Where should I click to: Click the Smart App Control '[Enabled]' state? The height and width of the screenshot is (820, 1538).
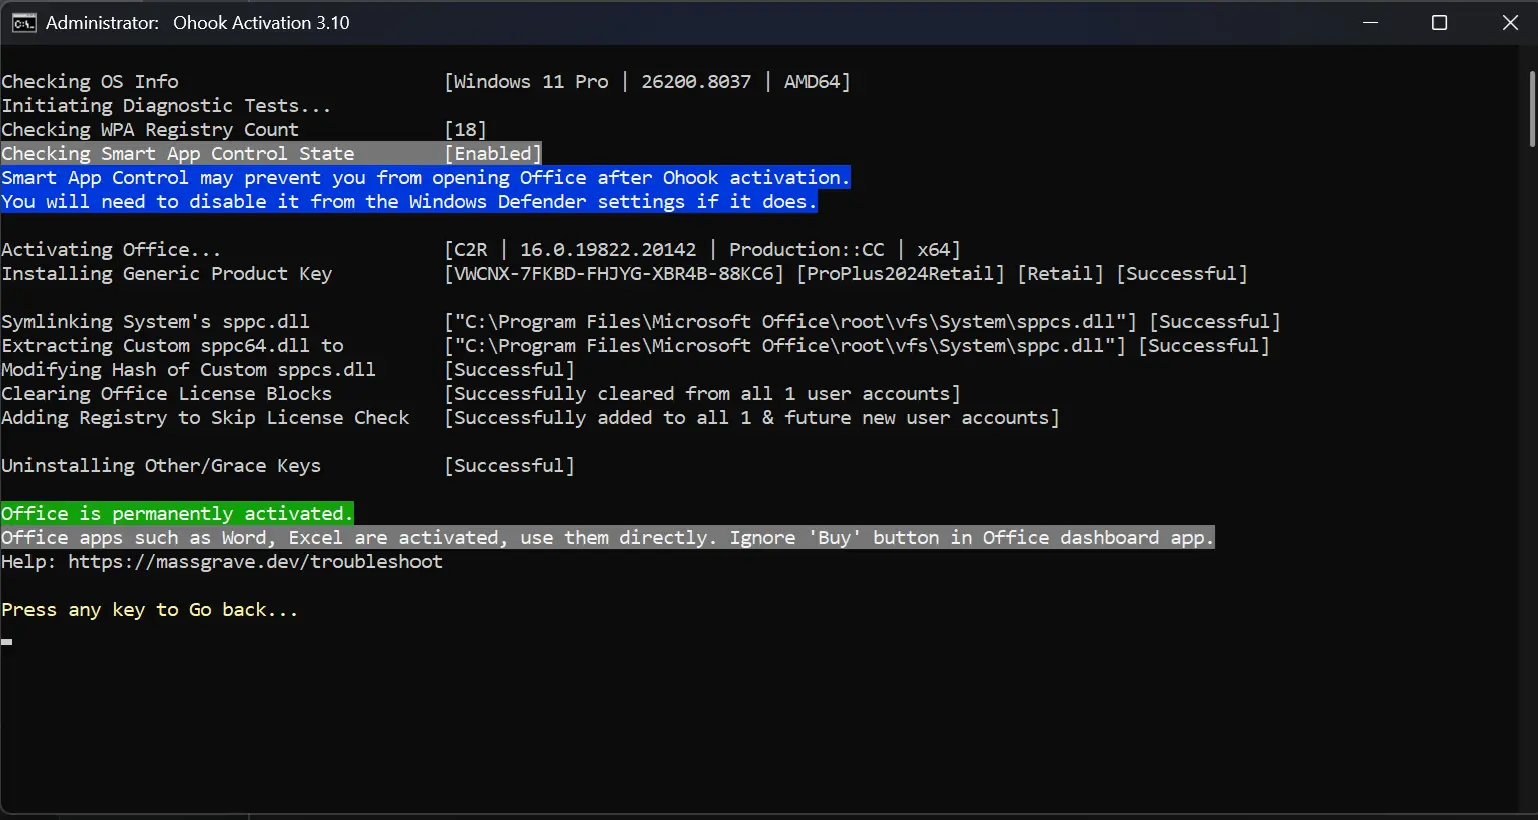coord(493,154)
